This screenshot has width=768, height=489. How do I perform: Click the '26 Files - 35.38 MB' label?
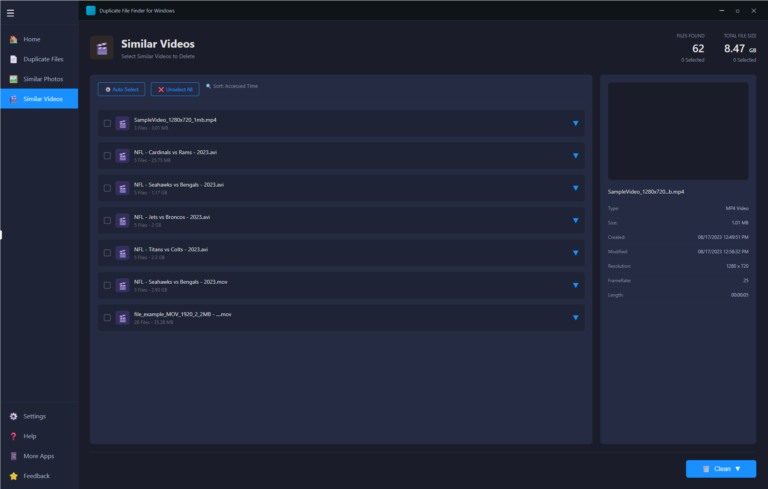click(153, 322)
